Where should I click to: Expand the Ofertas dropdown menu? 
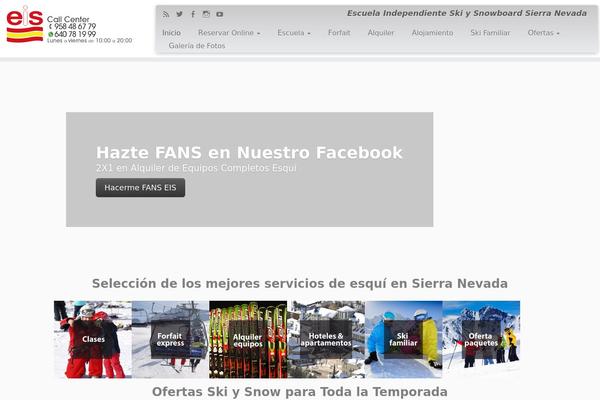(543, 33)
